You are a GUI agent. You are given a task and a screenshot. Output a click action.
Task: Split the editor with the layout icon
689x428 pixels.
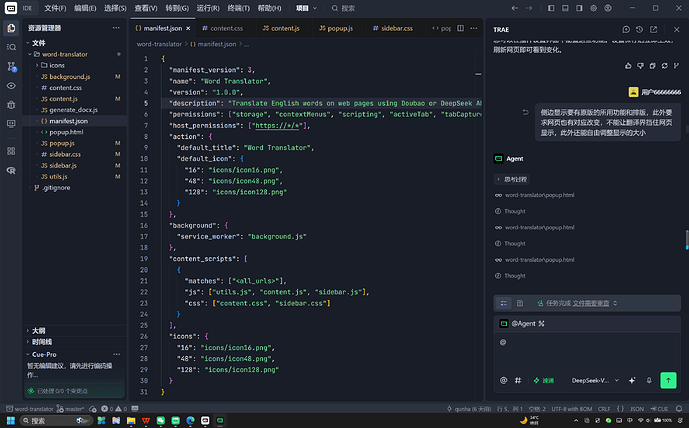click(460, 28)
